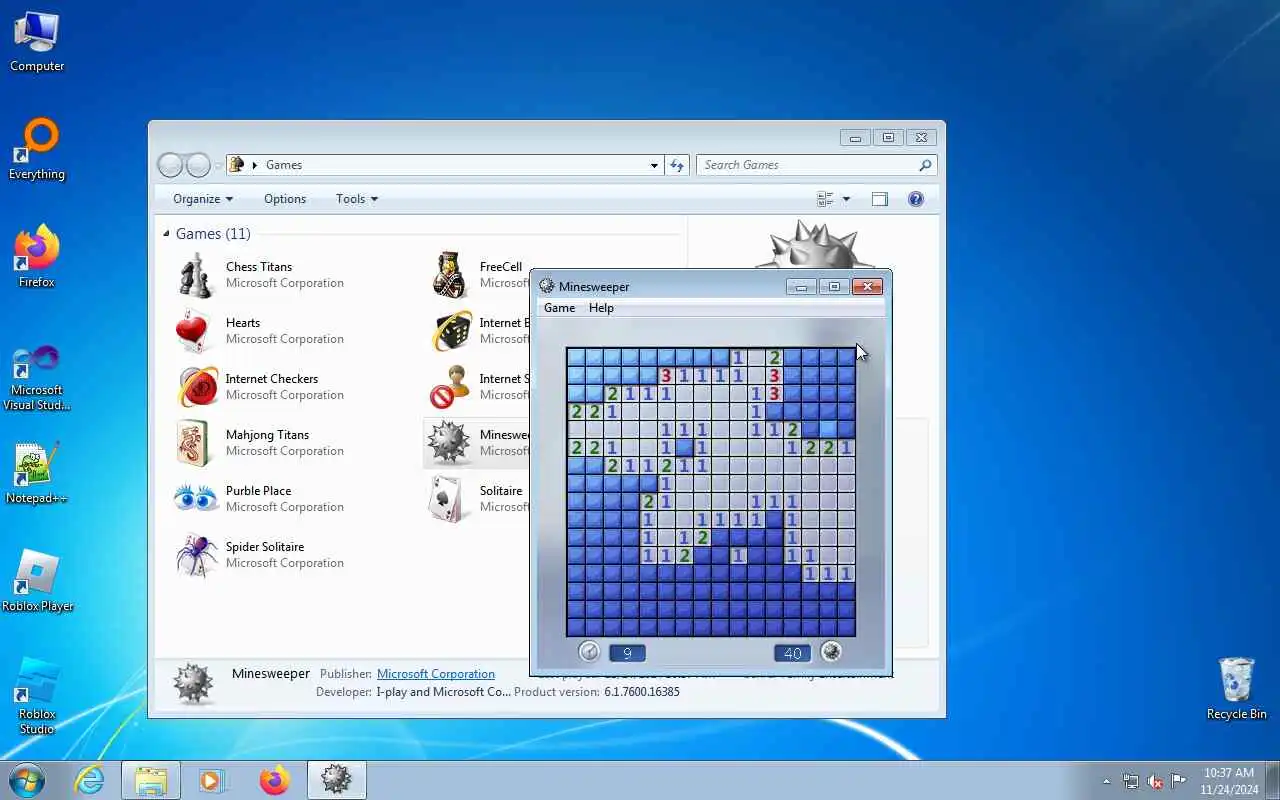
Task: Launch Internet Explorer from taskbar
Action: coord(90,780)
